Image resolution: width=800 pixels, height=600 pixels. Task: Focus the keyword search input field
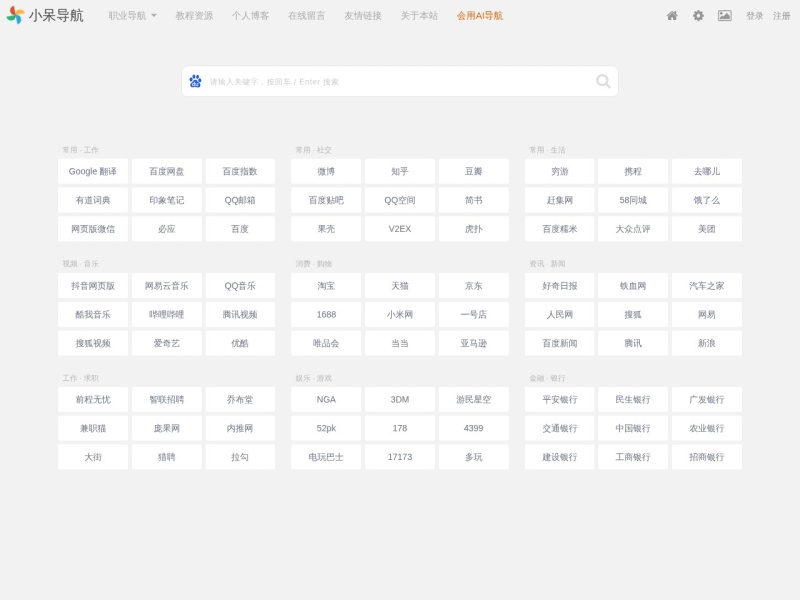click(399, 82)
